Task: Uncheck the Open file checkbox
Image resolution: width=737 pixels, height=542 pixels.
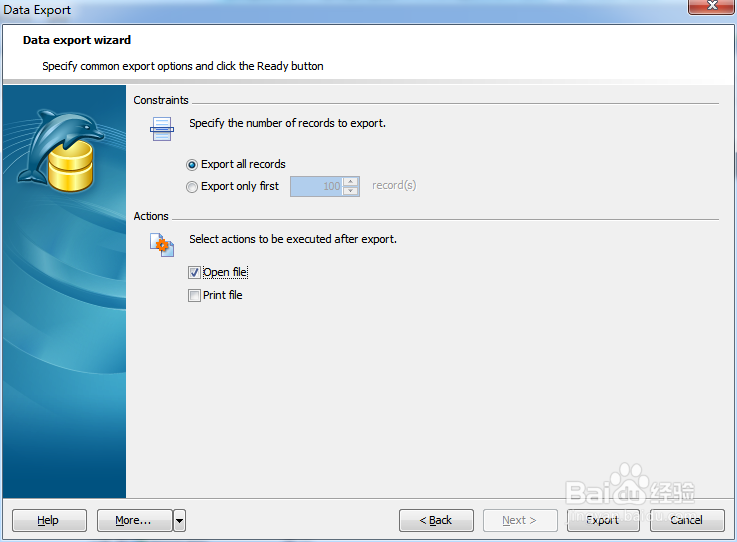Action: (194, 272)
